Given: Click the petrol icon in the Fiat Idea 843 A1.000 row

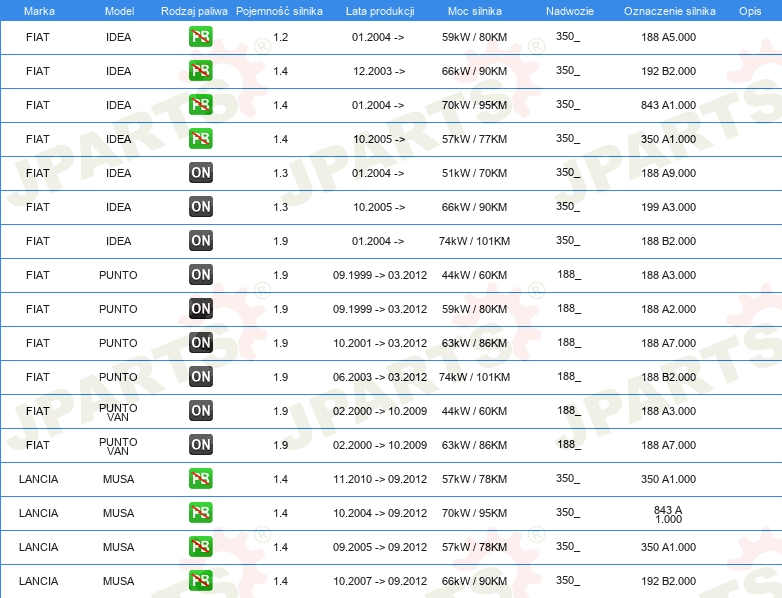Looking at the screenshot, I should [x=200, y=105].
